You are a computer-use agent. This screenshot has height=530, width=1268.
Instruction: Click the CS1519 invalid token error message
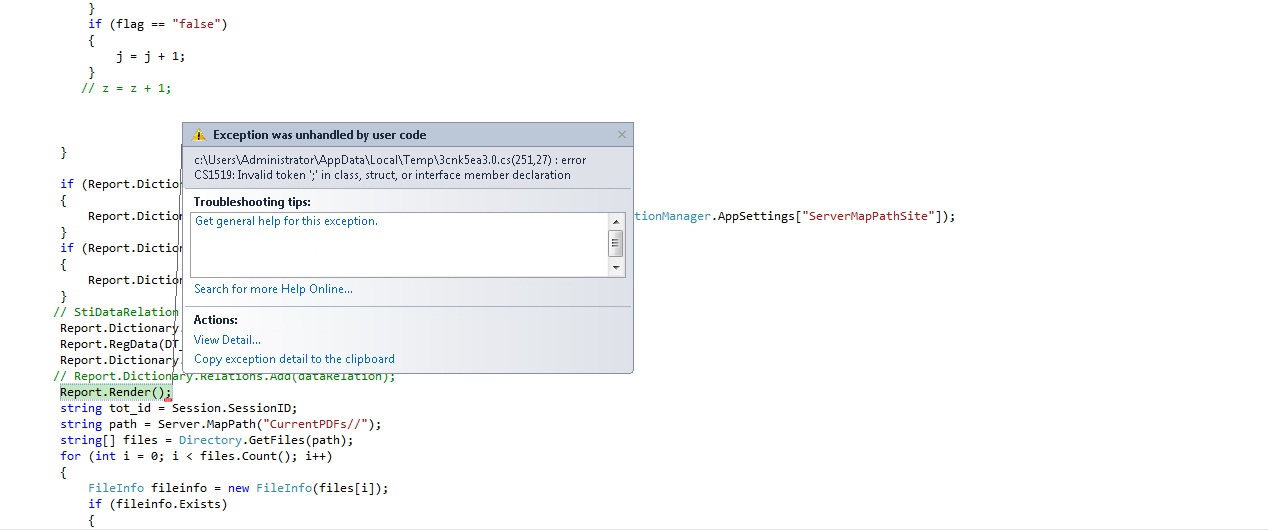click(x=390, y=168)
